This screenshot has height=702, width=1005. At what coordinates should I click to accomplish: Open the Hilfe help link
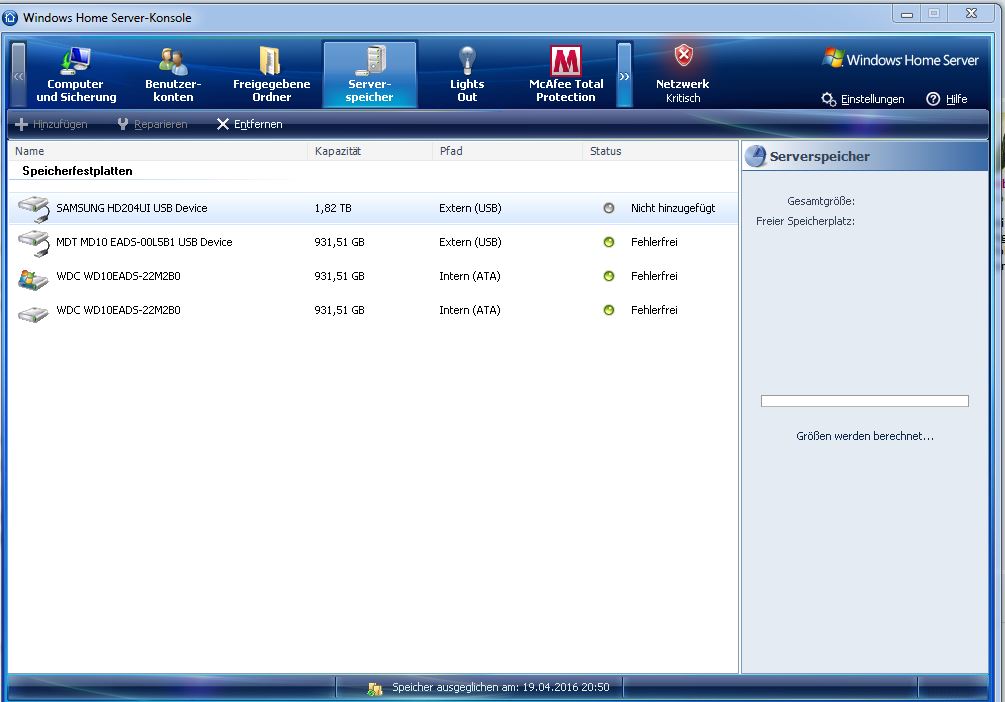[947, 99]
